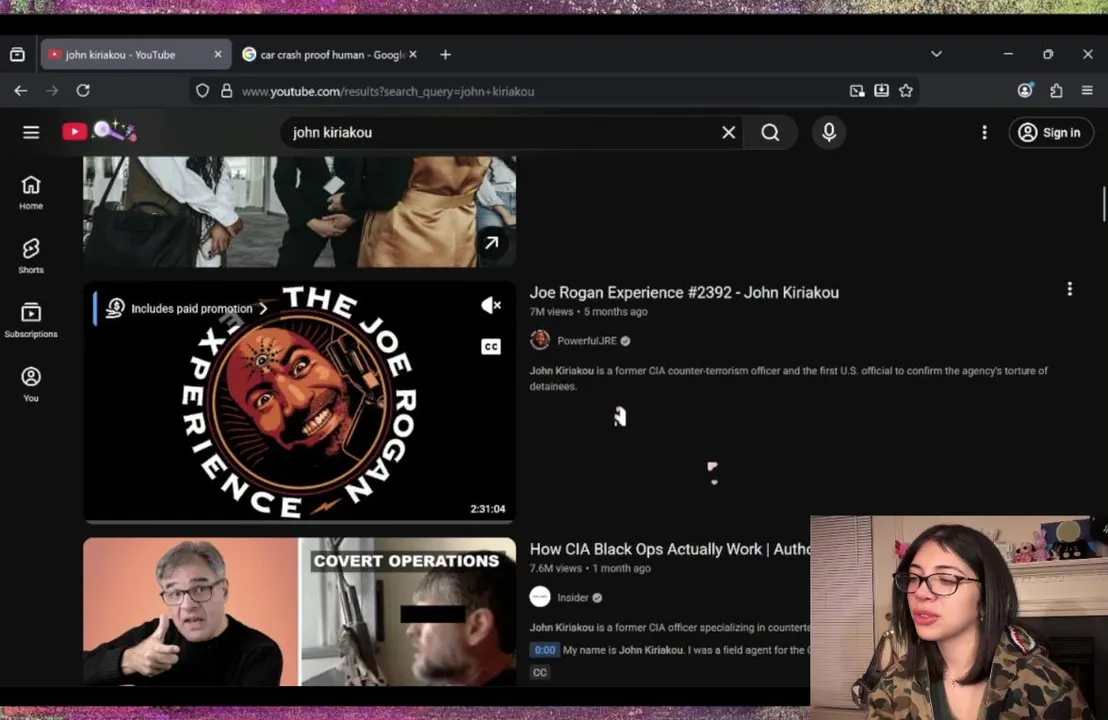
Task: Open browser extensions puzzle icon
Action: point(1056,90)
